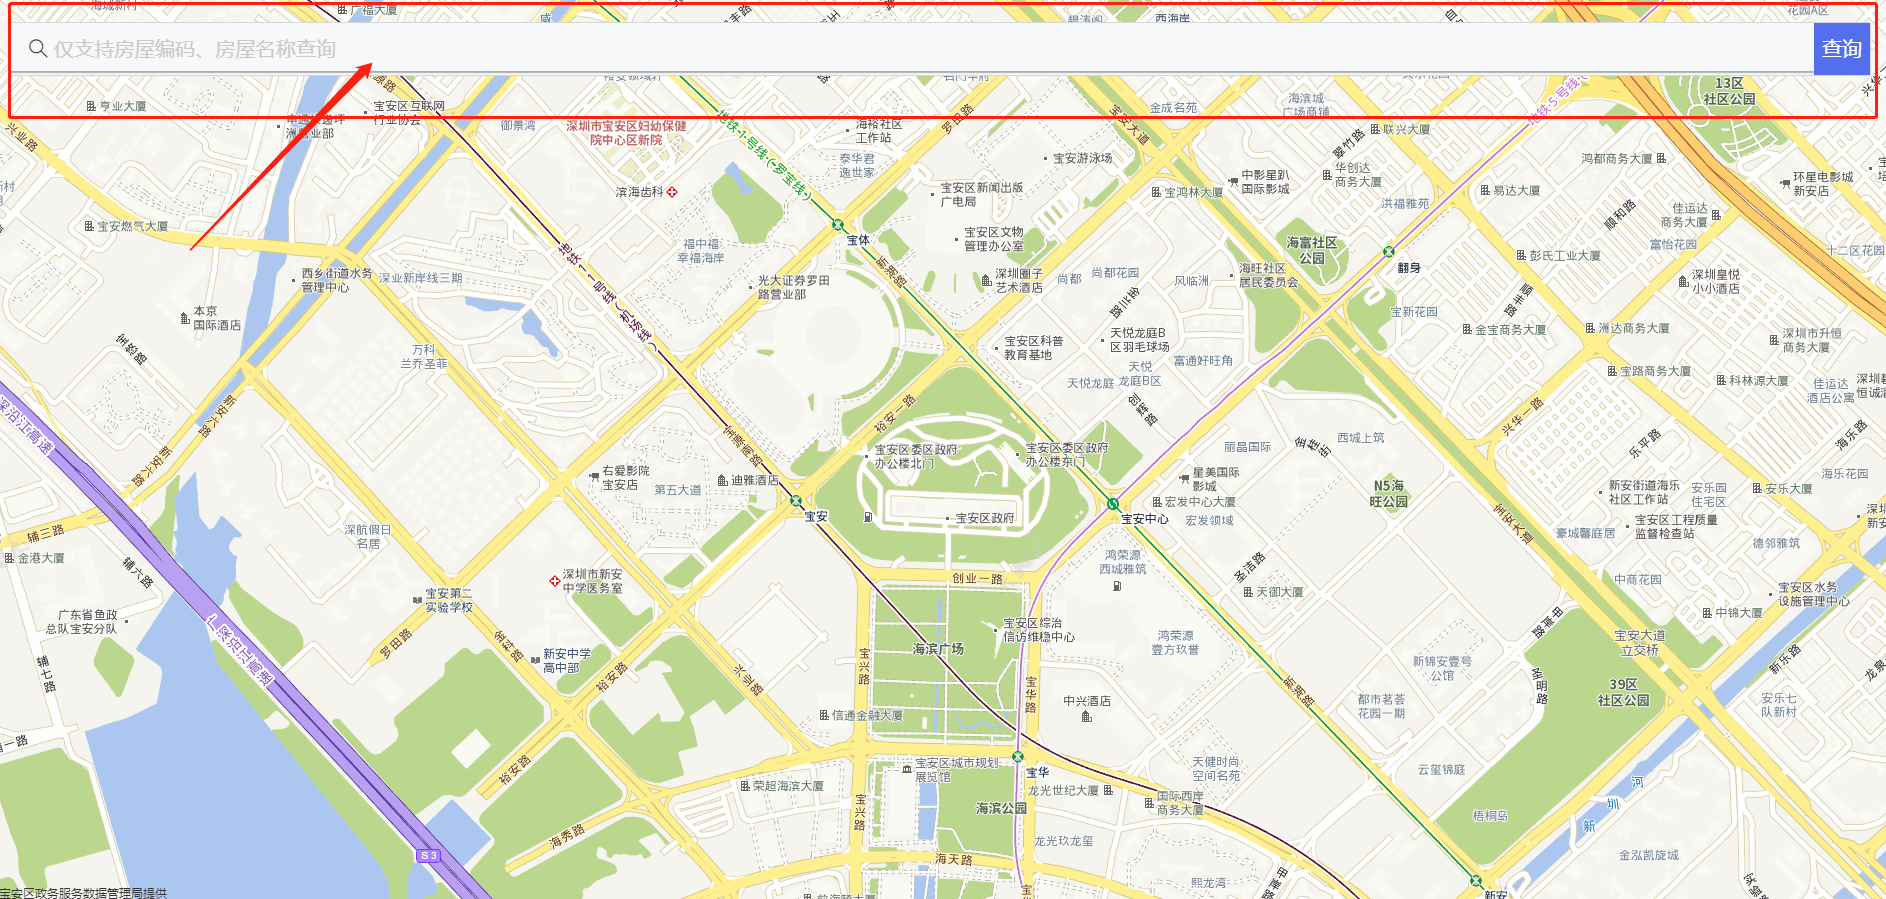The image size is (1886, 899).
Task: Click the 创业一路 road label
Action: pyautogui.click(x=977, y=578)
